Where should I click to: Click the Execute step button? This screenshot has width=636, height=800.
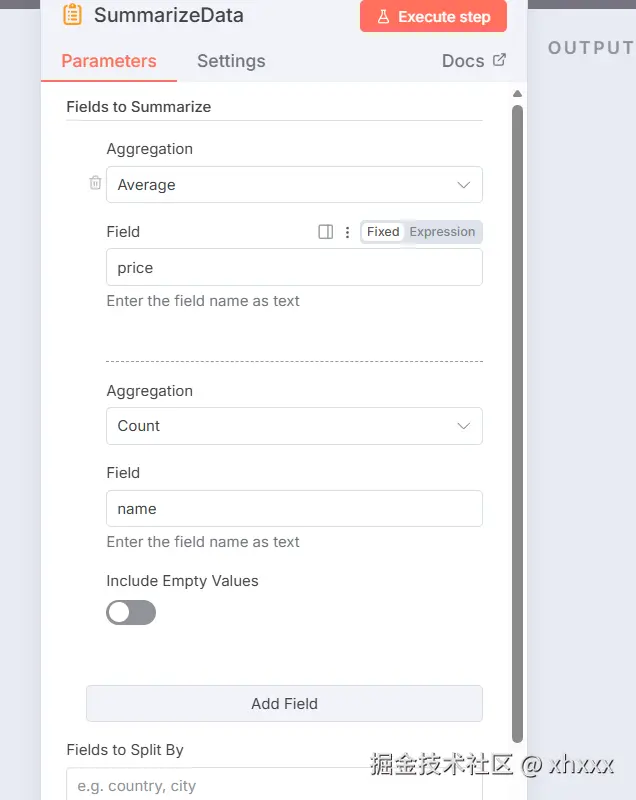click(x=433, y=17)
